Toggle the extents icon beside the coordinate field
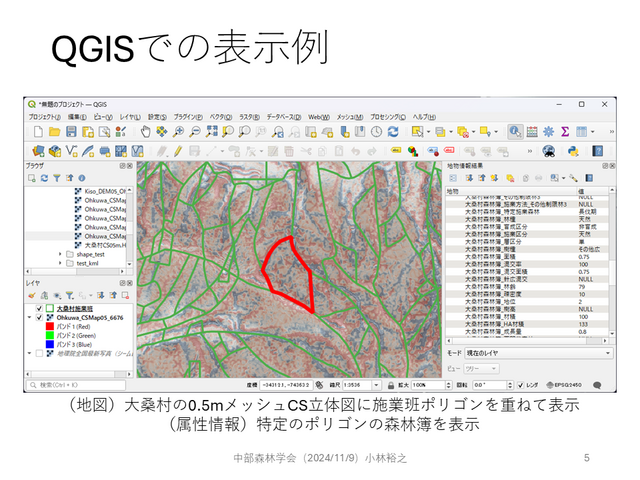 pos(320,385)
